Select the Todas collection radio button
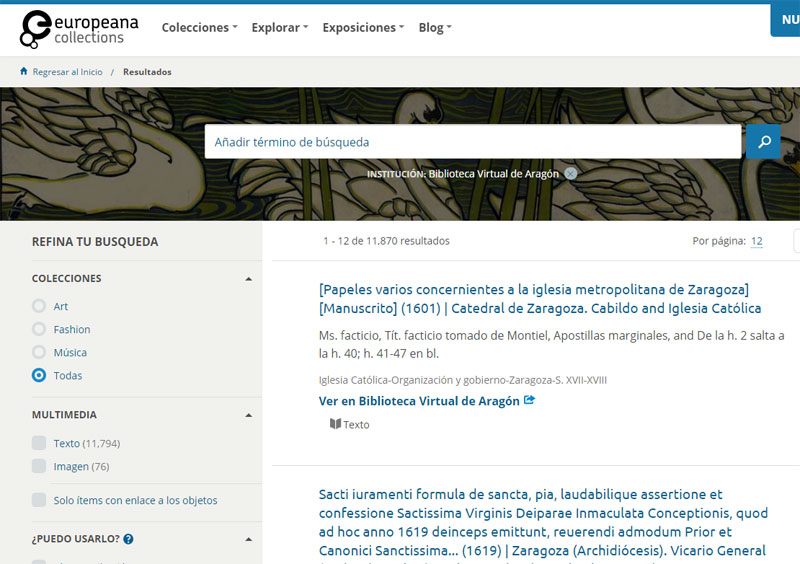 pos(39,375)
